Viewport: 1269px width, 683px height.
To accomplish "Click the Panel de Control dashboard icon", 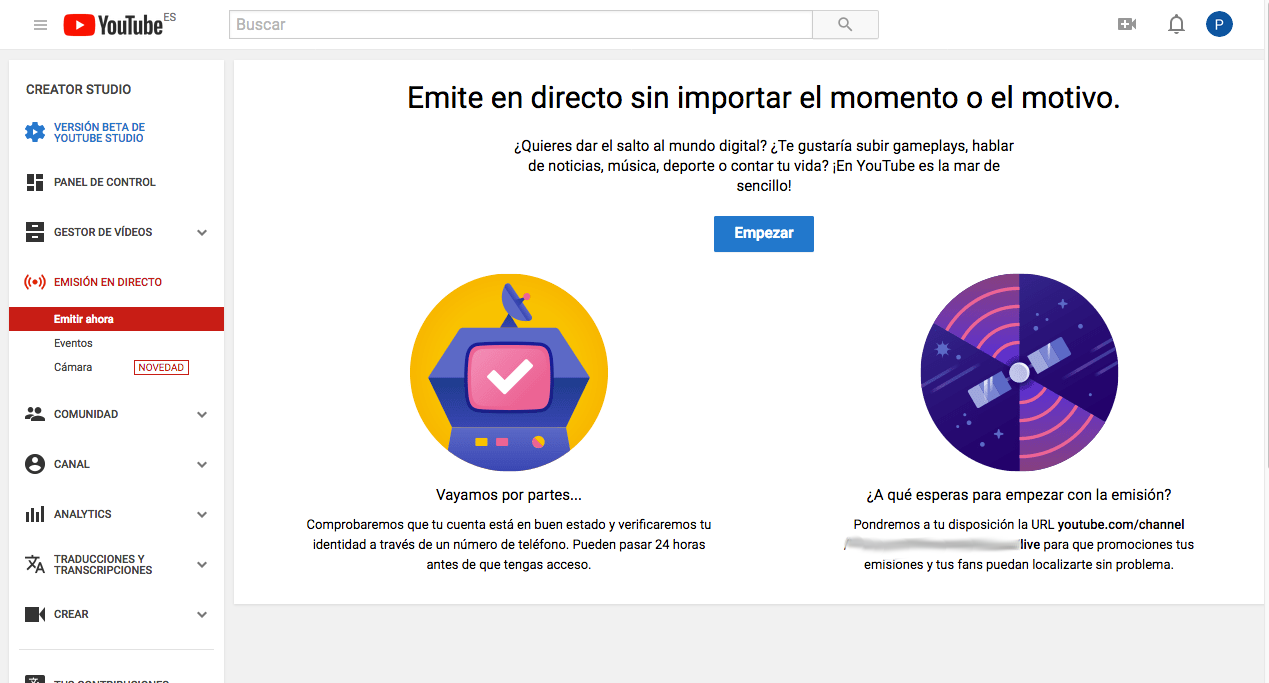I will pos(35,182).
